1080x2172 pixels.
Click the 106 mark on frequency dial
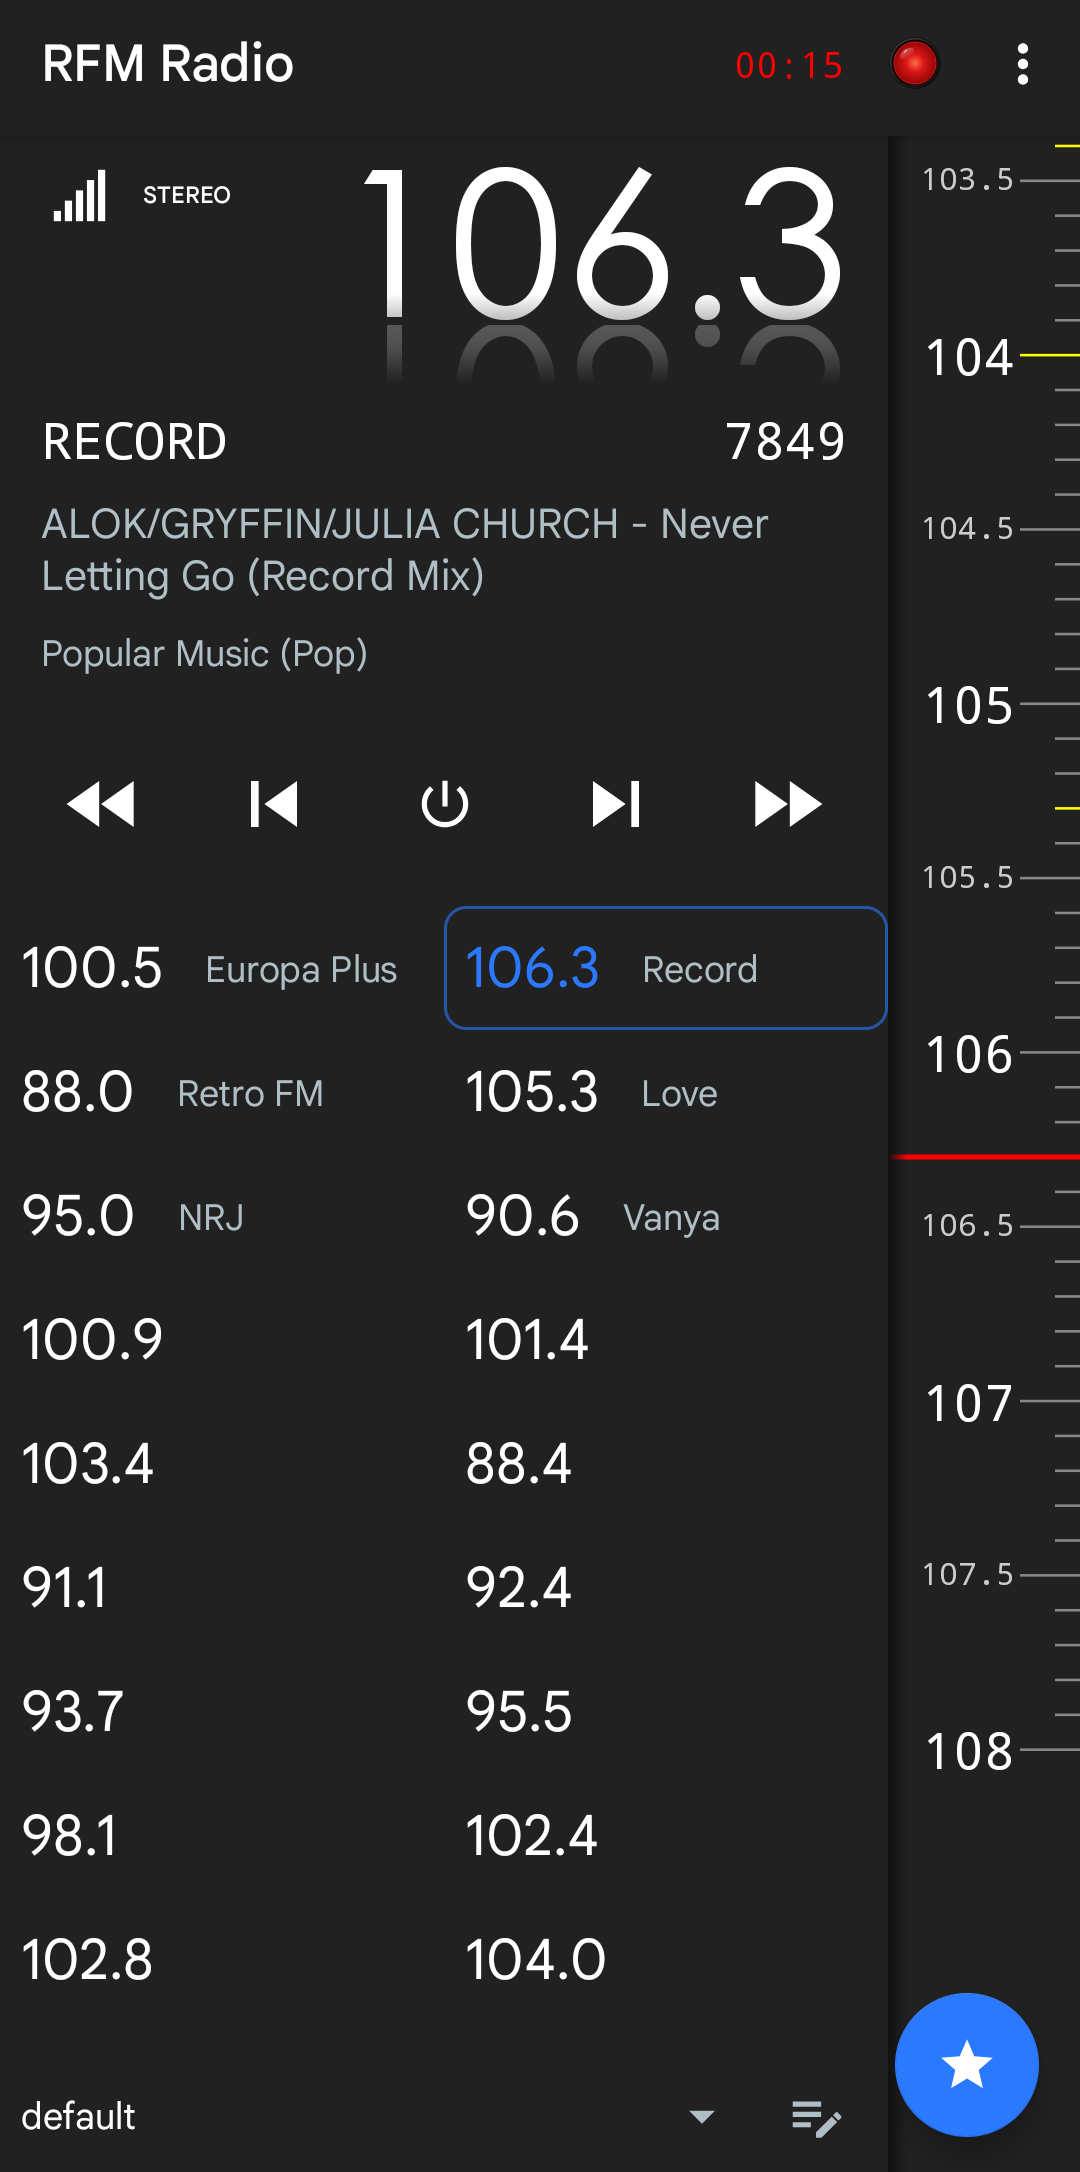969,1055
